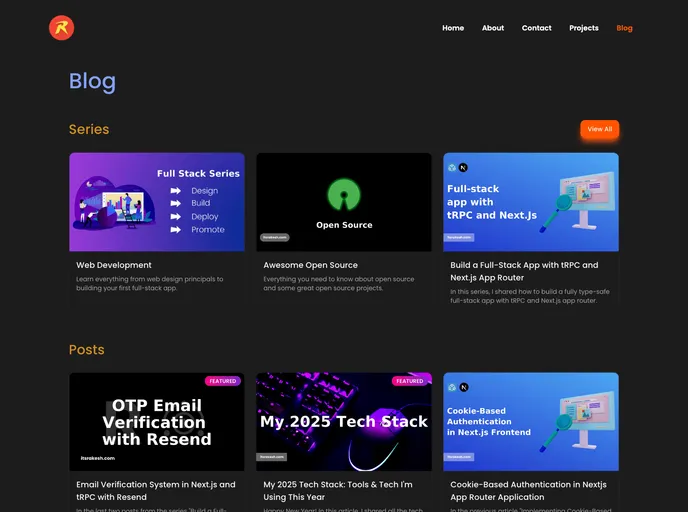688x512 pixels.
Task: Open the OTP Email Verification post thumbnail
Action: pyautogui.click(x=157, y=422)
